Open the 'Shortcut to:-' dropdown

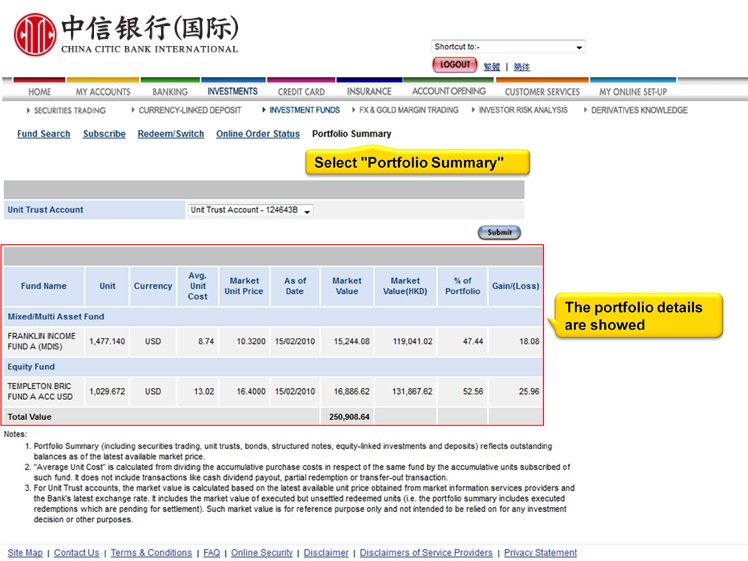(x=508, y=47)
